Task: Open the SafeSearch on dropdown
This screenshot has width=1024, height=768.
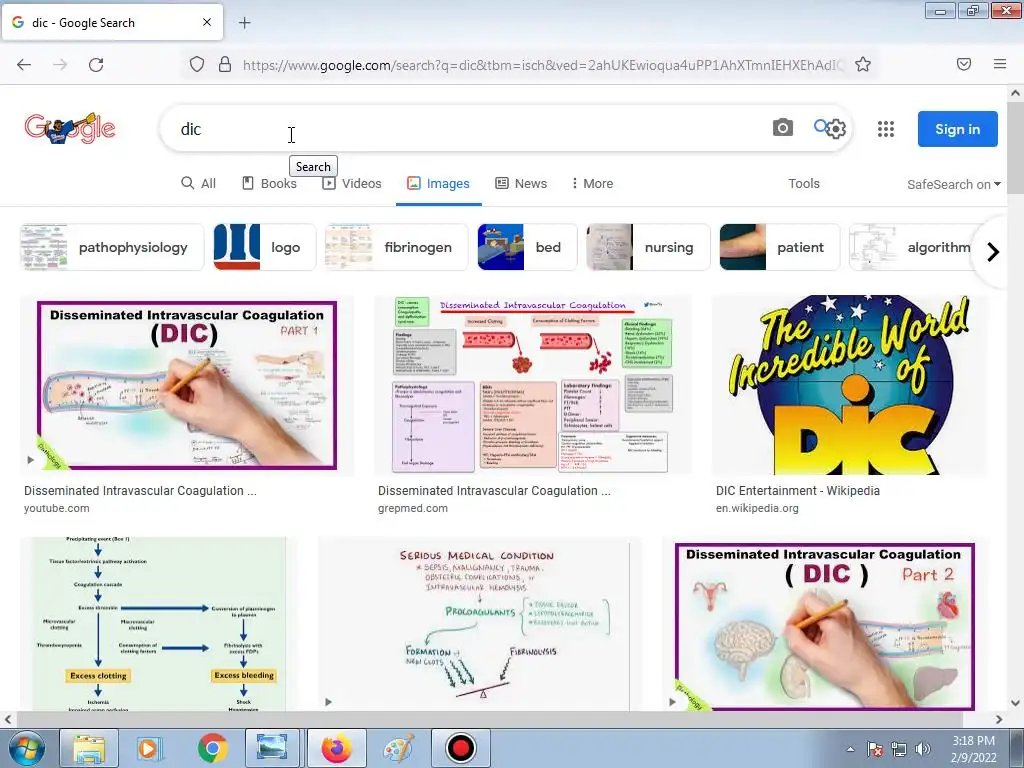Action: coord(953,184)
